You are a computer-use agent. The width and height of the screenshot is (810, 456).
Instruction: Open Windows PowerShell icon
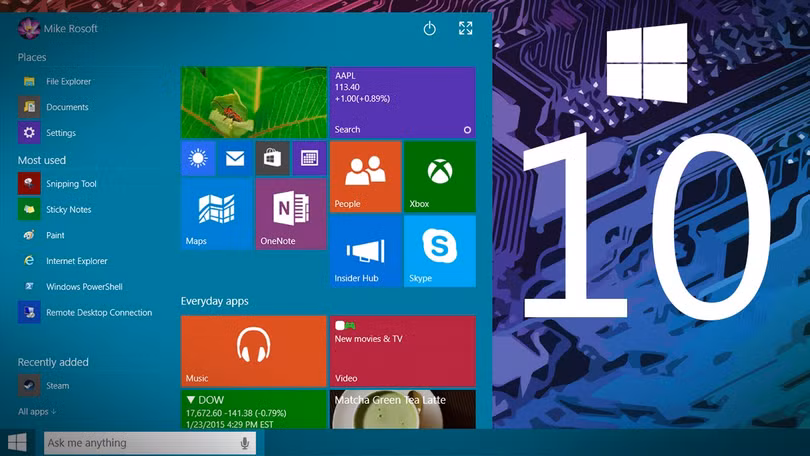29,287
